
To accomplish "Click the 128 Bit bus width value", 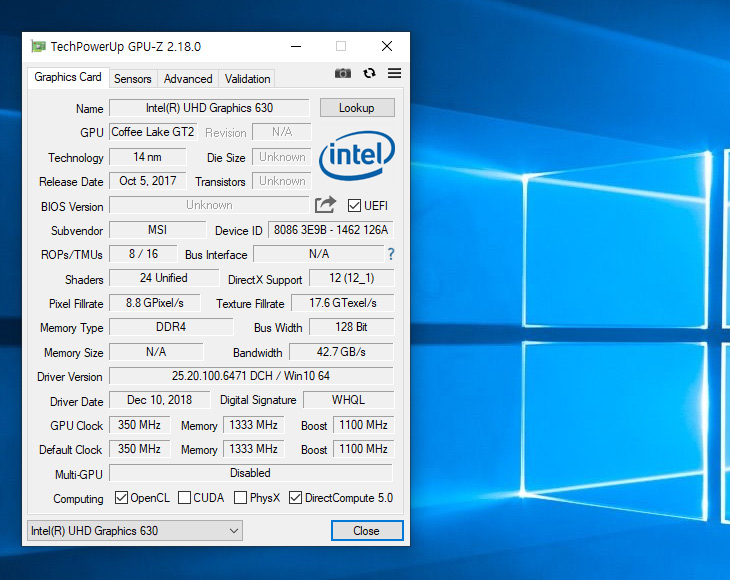I will click(x=351, y=327).
